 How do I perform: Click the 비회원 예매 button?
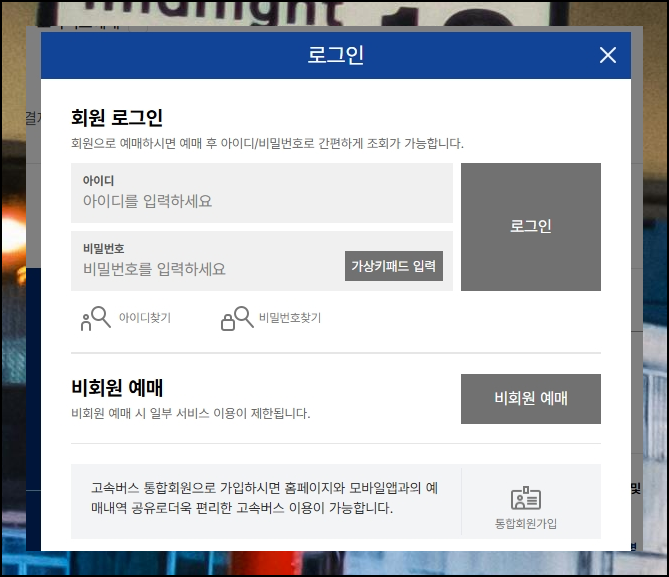click(x=531, y=399)
